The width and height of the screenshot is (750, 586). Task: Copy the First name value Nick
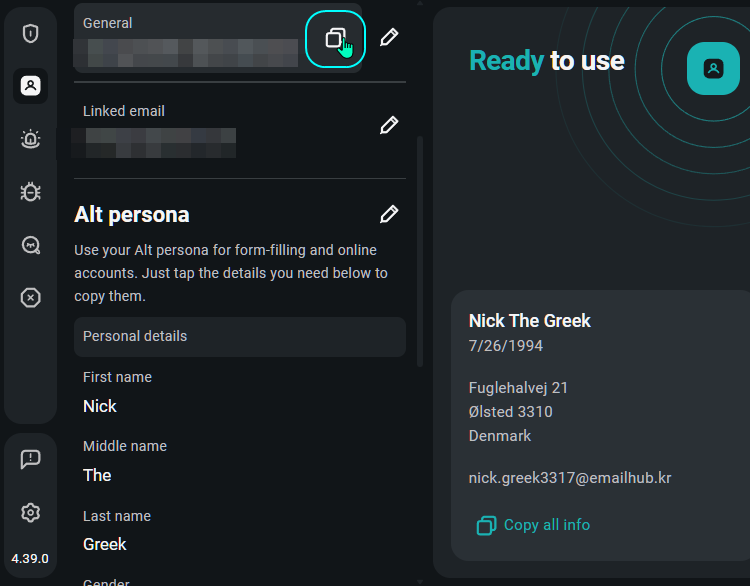(x=100, y=406)
